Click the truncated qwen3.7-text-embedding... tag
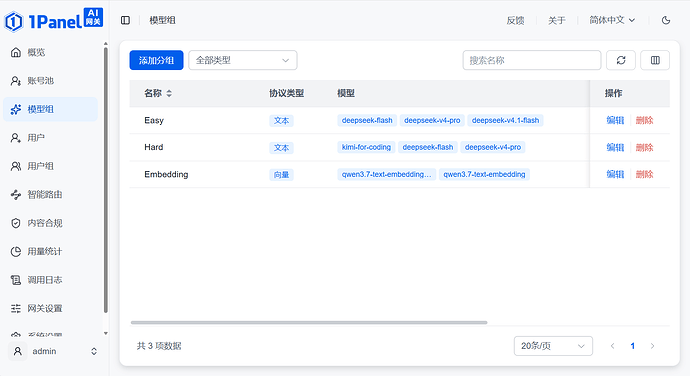This screenshot has width=690, height=376. coord(386,174)
